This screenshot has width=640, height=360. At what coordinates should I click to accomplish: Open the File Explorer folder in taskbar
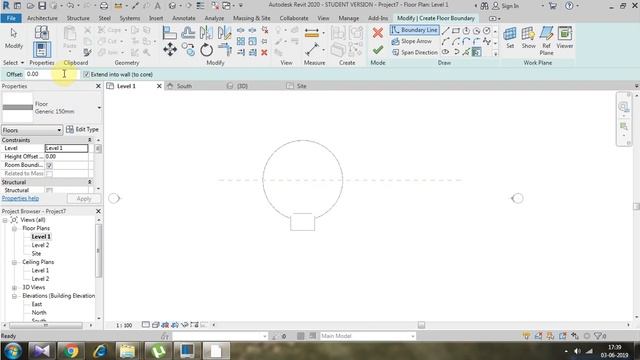click(127, 351)
